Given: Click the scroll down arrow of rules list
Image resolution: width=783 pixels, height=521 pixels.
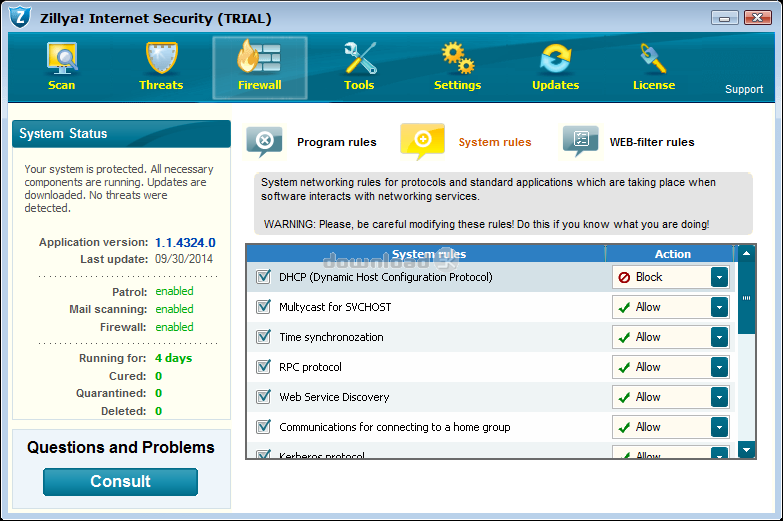Looking at the screenshot, I should (747, 450).
